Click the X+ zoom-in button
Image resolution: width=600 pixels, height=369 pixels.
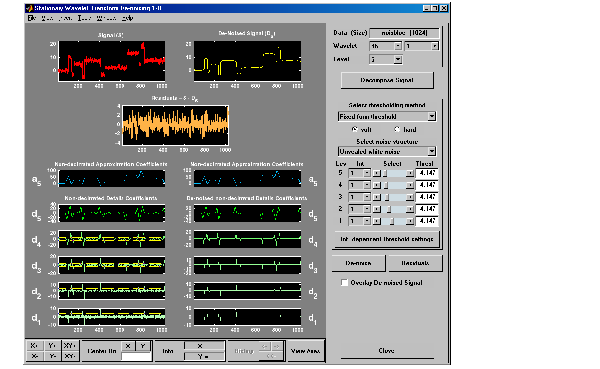[34, 346]
